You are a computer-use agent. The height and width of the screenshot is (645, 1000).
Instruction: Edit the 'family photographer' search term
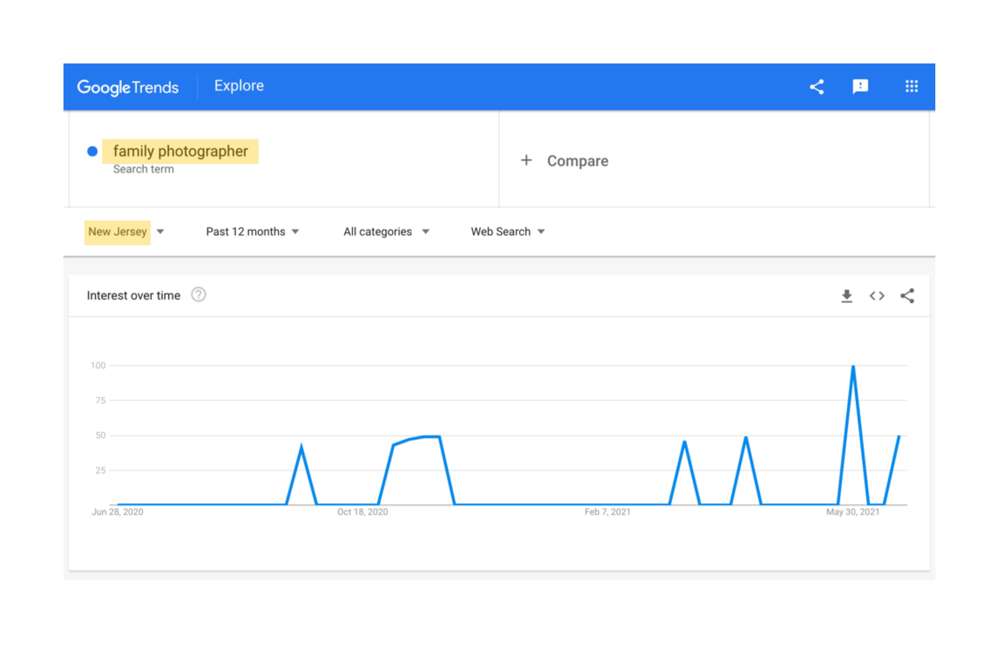click(180, 151)
